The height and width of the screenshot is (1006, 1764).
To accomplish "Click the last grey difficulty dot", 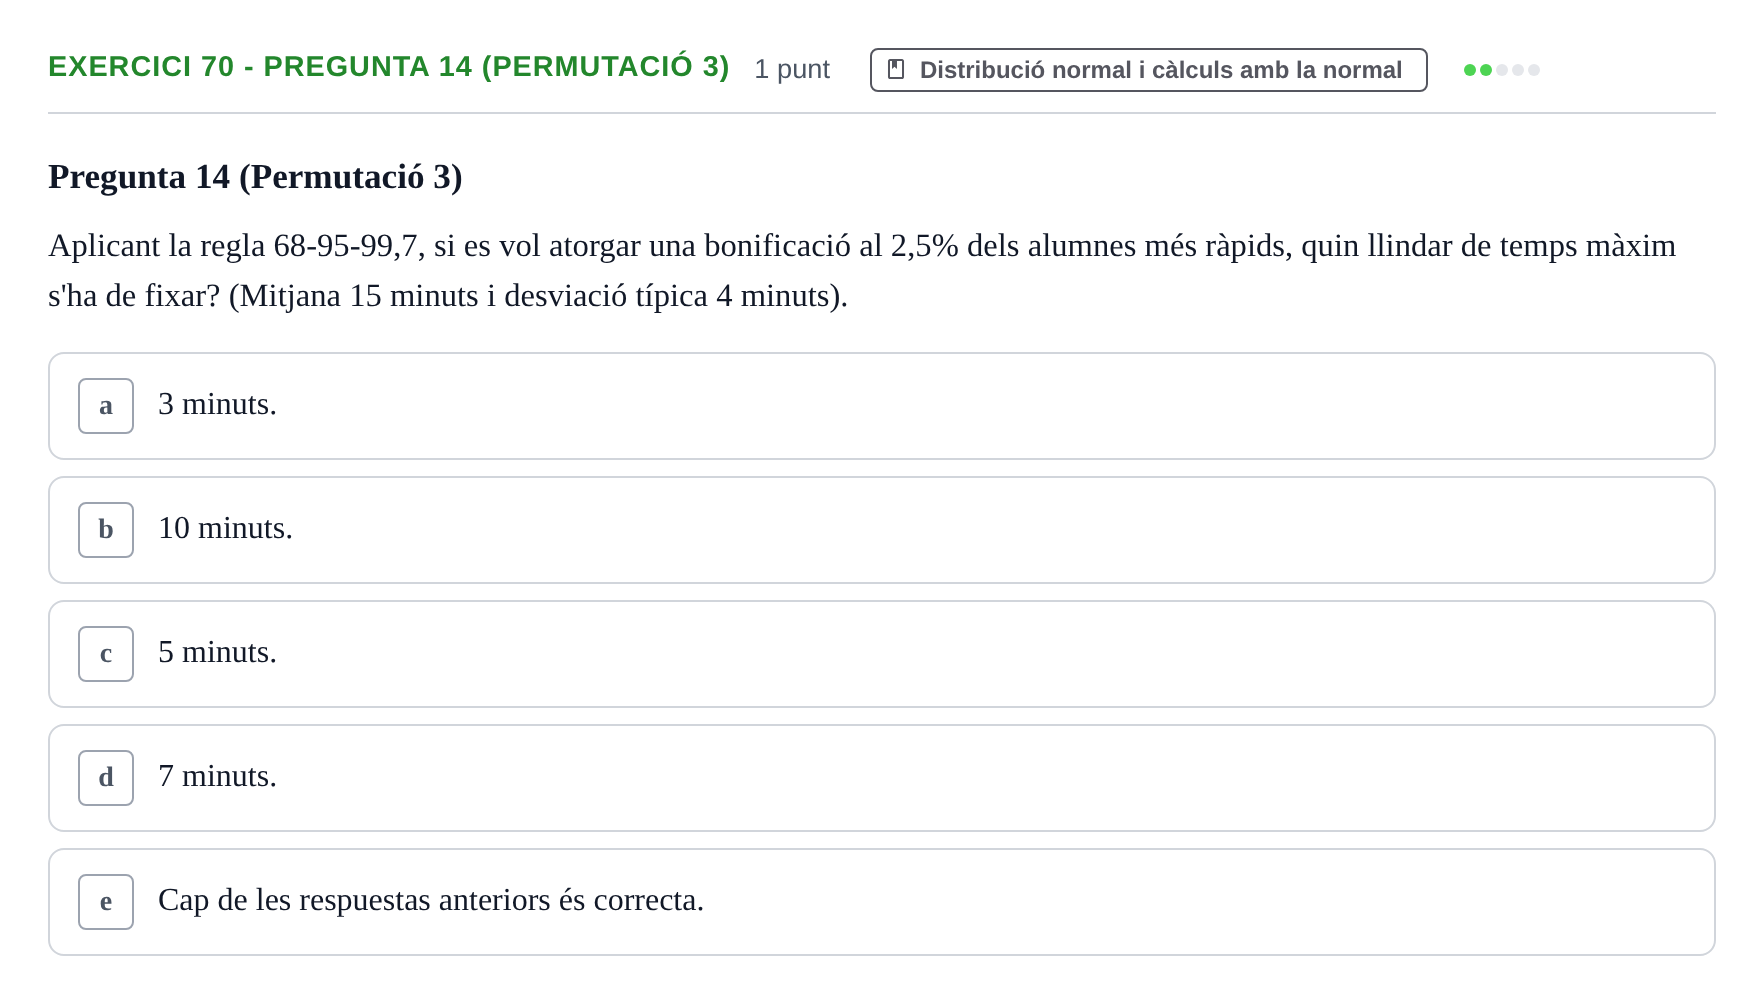I will click(x=1534, y=70).
